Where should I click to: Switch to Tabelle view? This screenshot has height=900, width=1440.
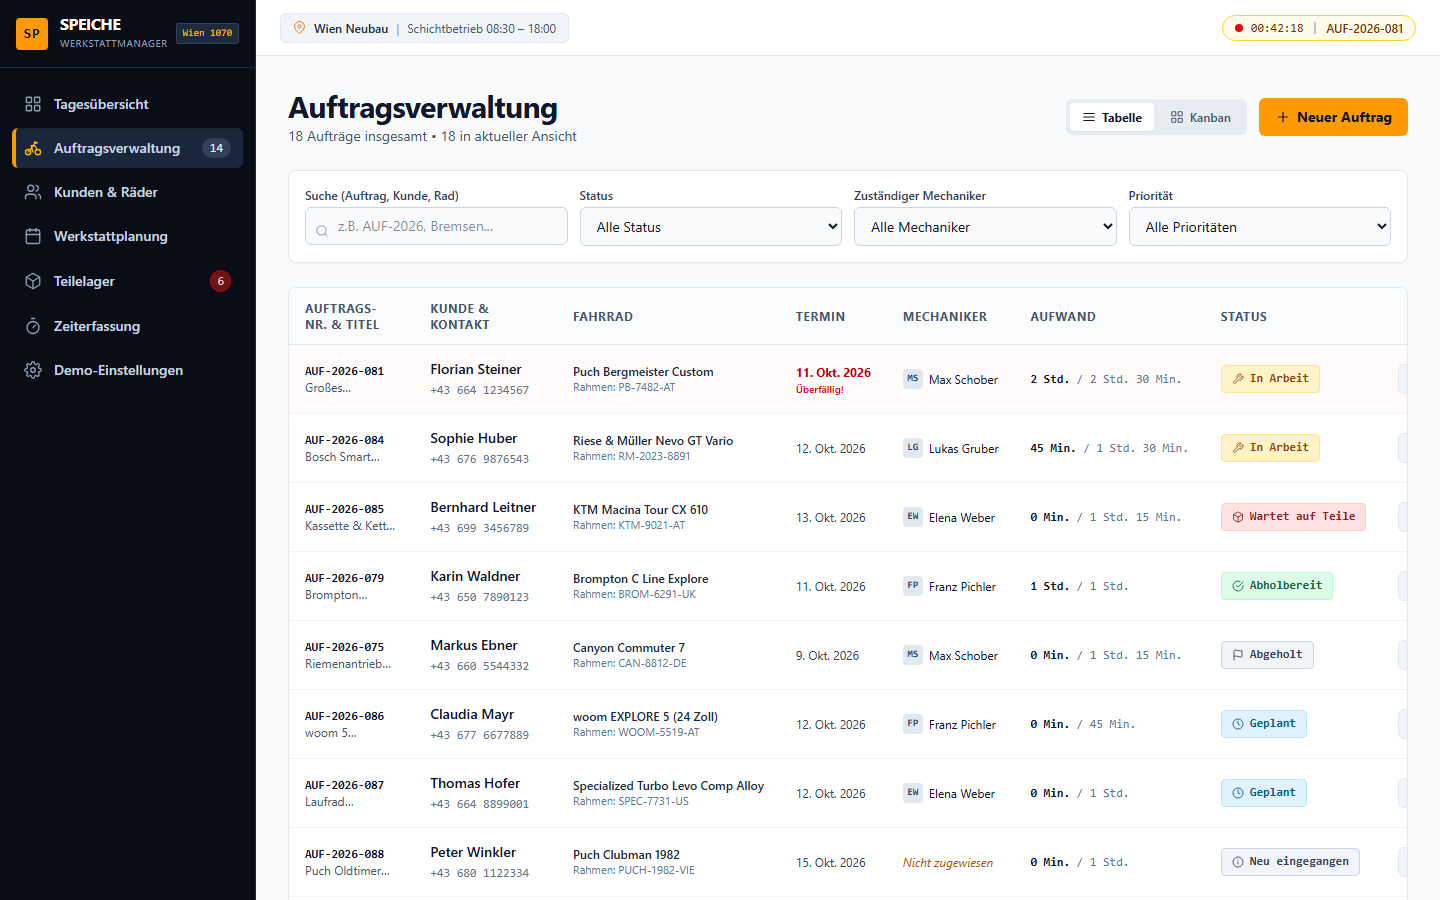point(1112,117)
